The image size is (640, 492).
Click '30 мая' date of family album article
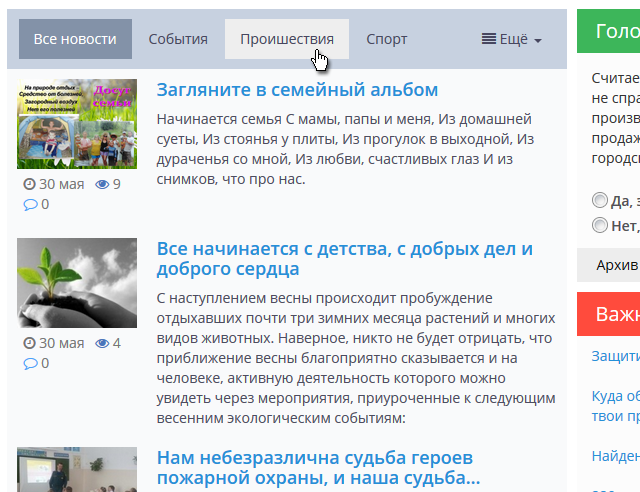(62, 185)
